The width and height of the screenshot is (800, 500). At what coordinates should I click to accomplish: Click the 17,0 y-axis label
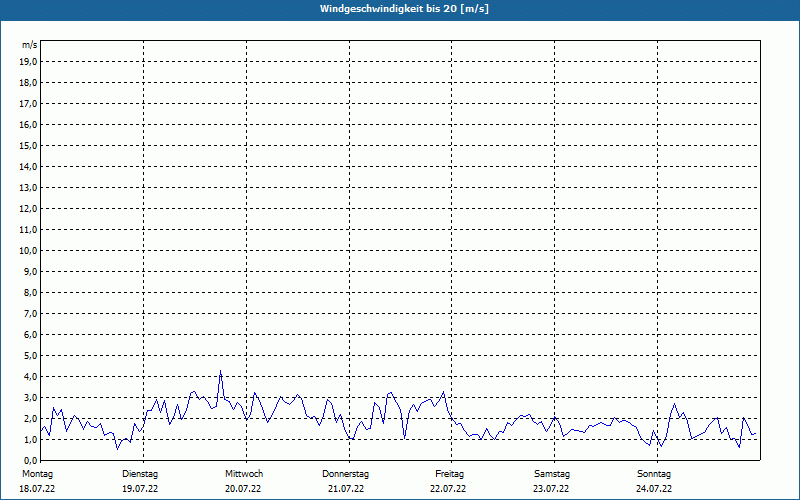(x=30, y=104)
